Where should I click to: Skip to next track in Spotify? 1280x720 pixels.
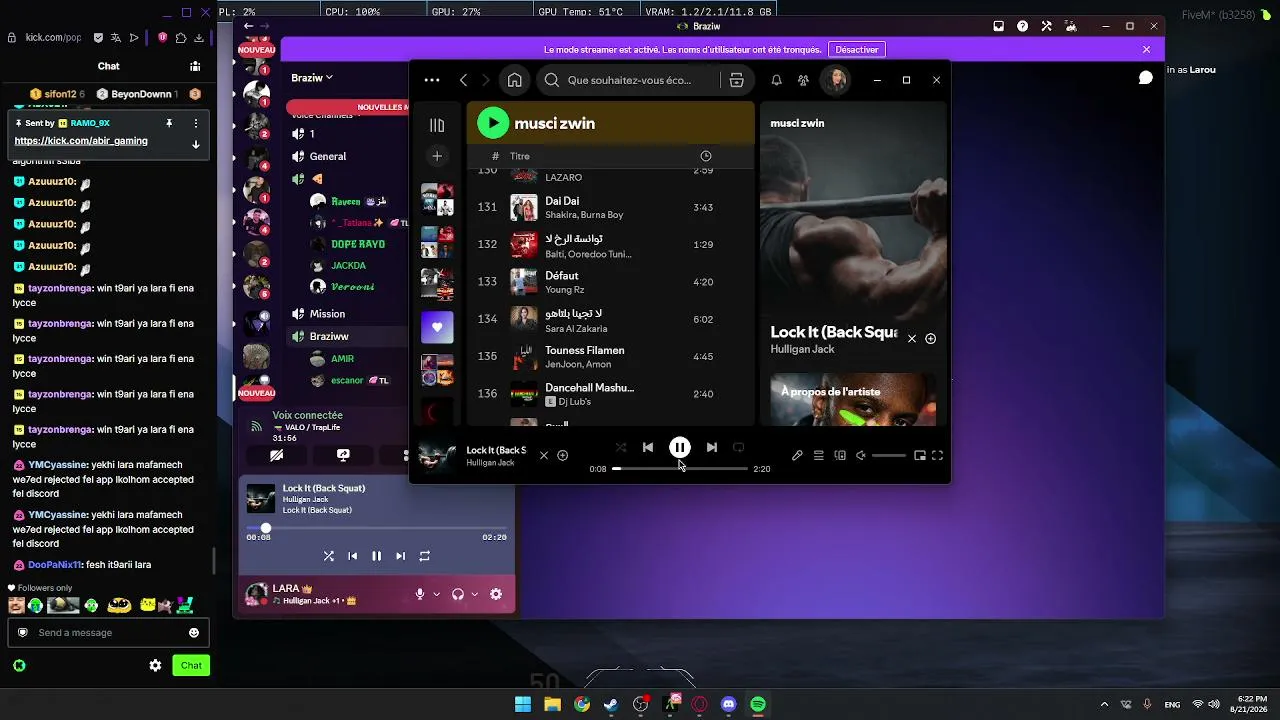click(x=711, y=447)
